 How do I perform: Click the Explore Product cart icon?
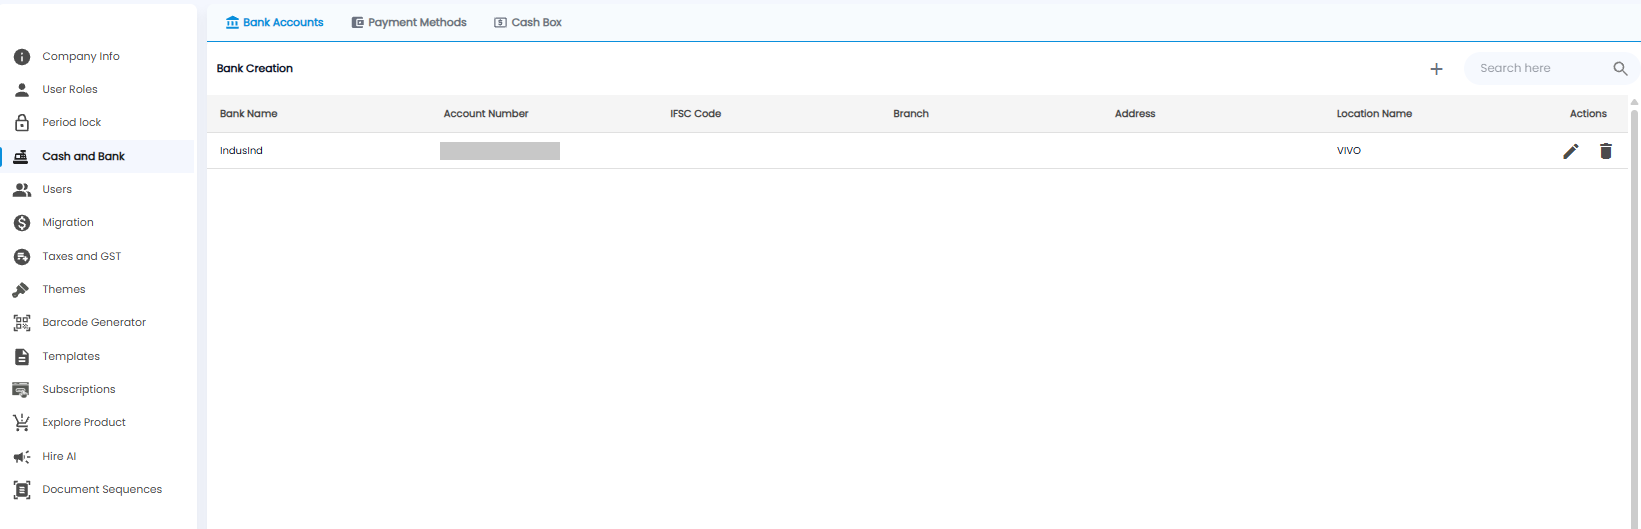click(21, 423)
